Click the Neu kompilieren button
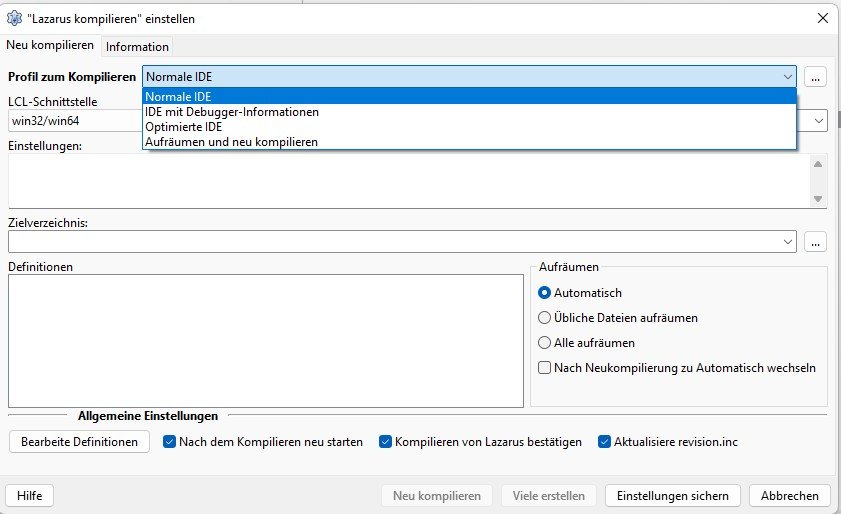This screenshot has height=514, width=841. pyautogui.click(x=437, y=495)
